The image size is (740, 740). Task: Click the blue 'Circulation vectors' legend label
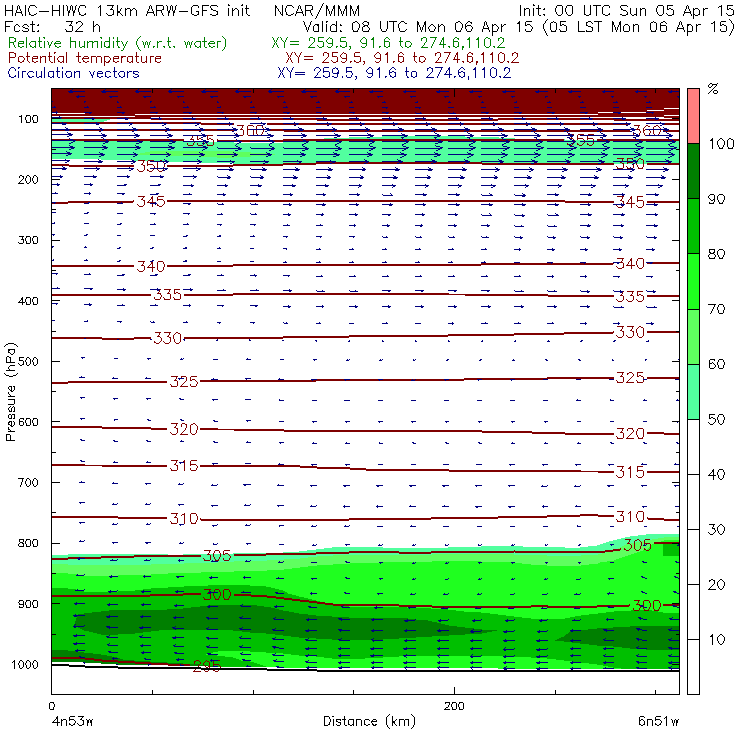(x=74, y=73)
